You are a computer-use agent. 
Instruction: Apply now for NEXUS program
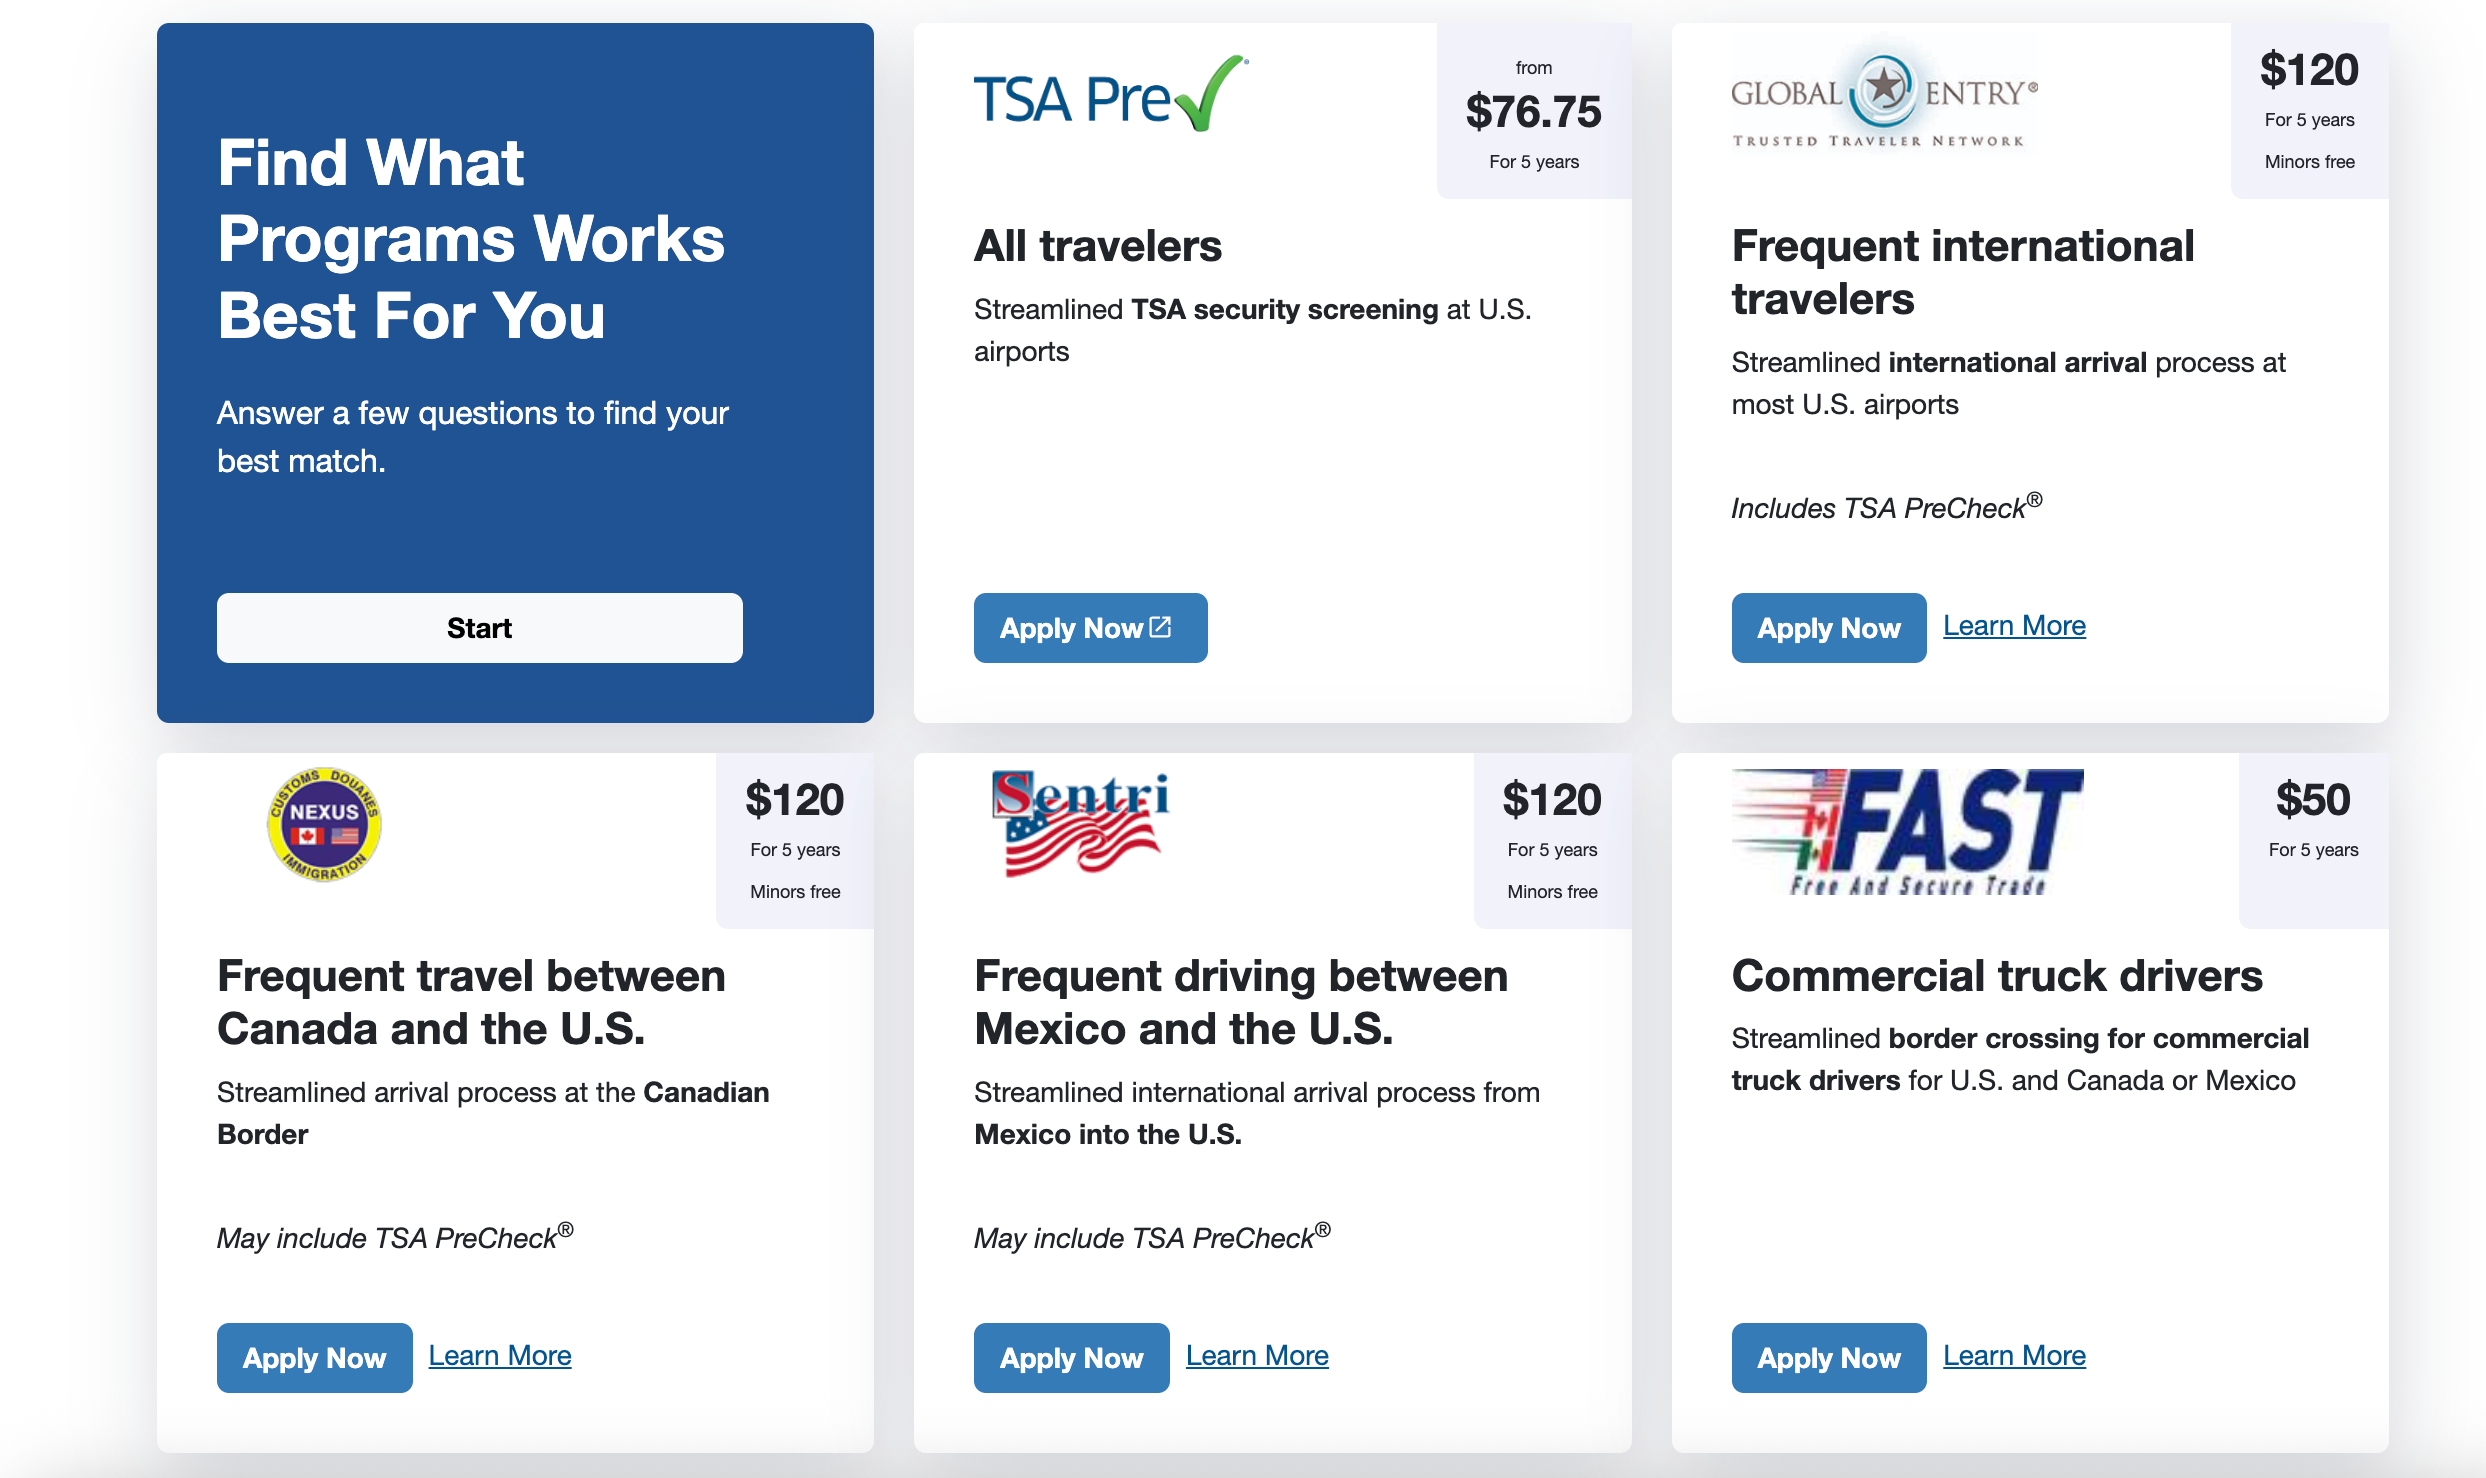pos(314,1358)
